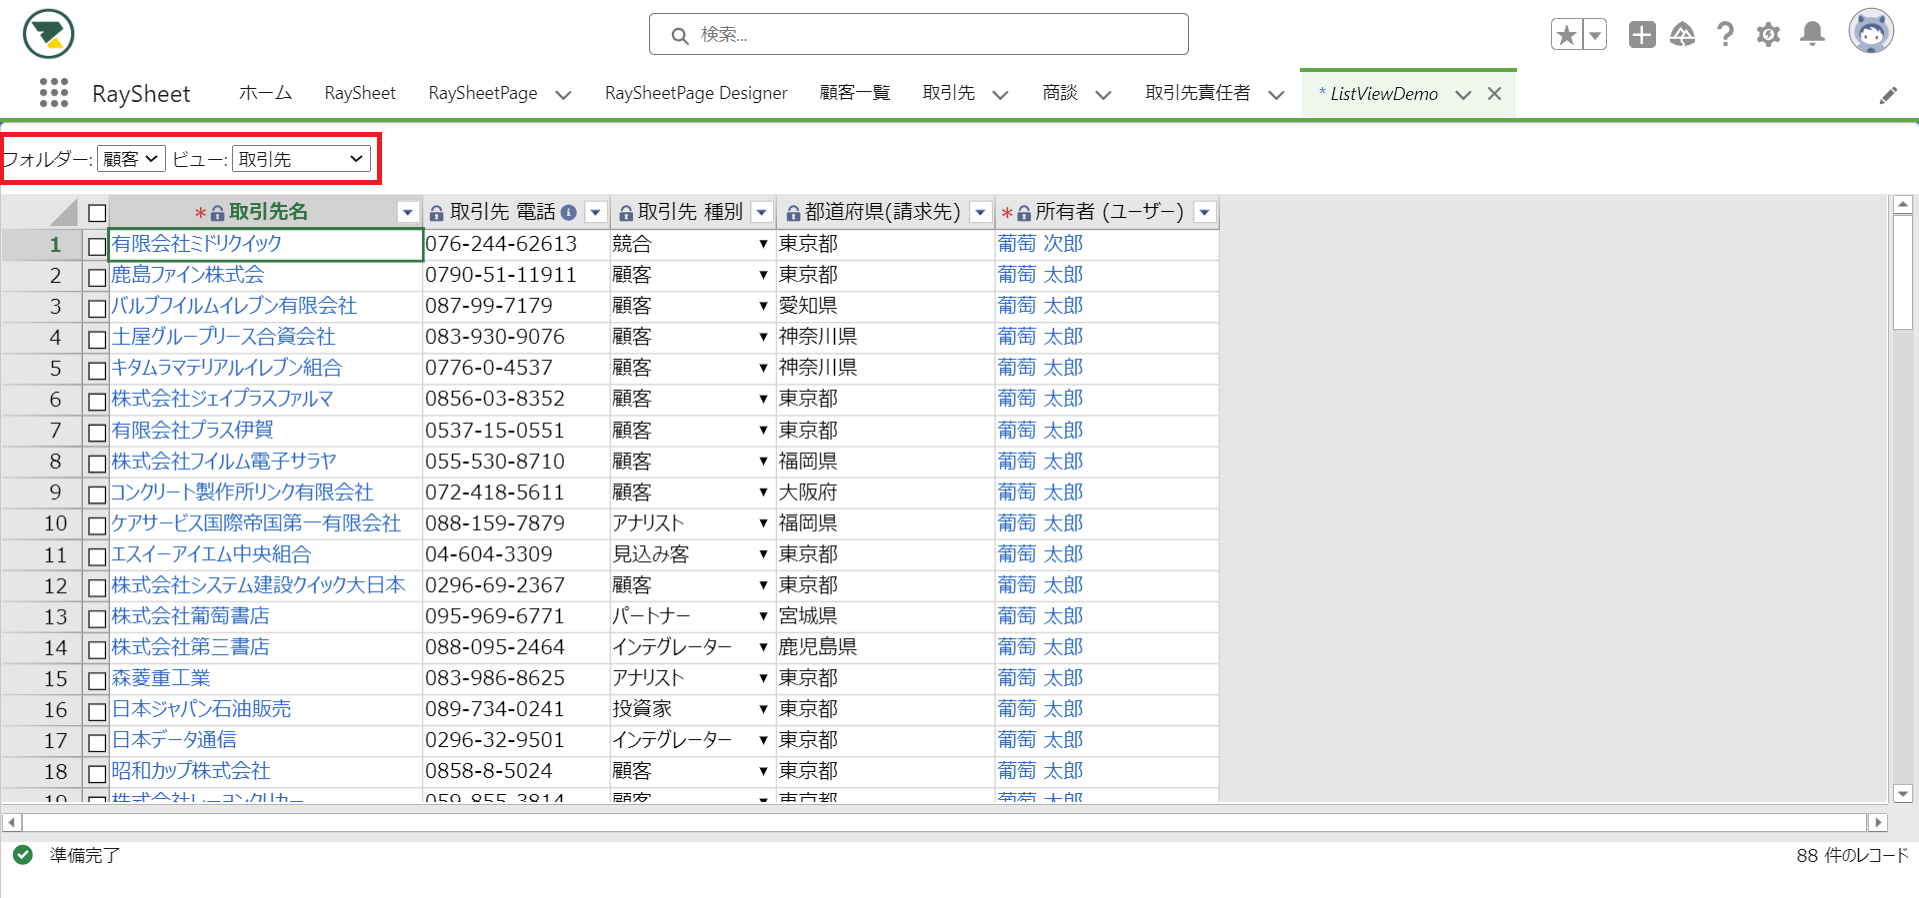Open the App Launcher grid icon
The image size is (1919, 898).
[54, 93]
